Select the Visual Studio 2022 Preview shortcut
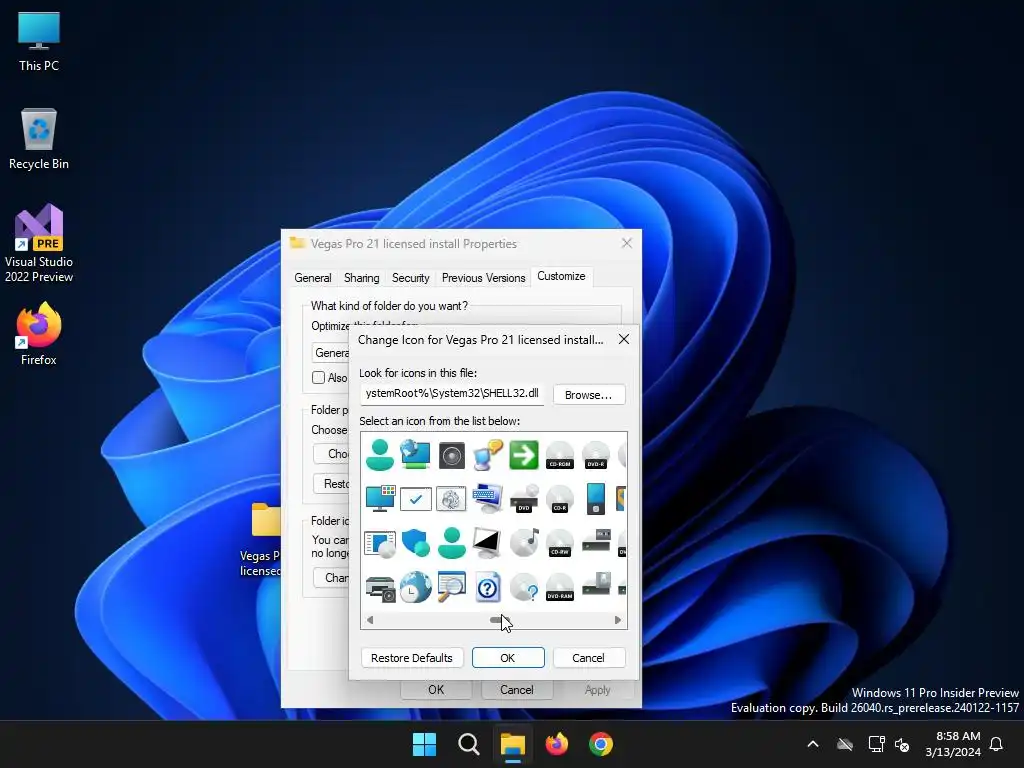The image size is (1024, 768). 39,244
